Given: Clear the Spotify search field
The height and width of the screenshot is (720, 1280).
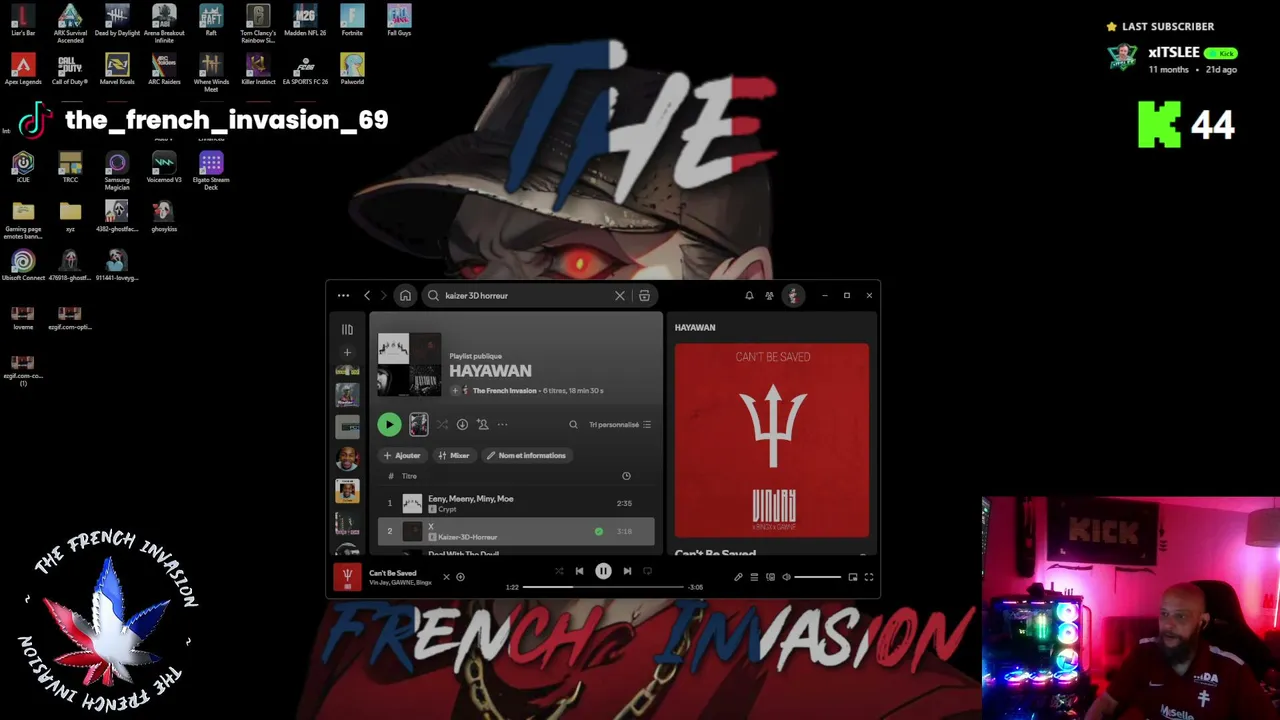Looking at the screenshot, I should coord(620,296).
